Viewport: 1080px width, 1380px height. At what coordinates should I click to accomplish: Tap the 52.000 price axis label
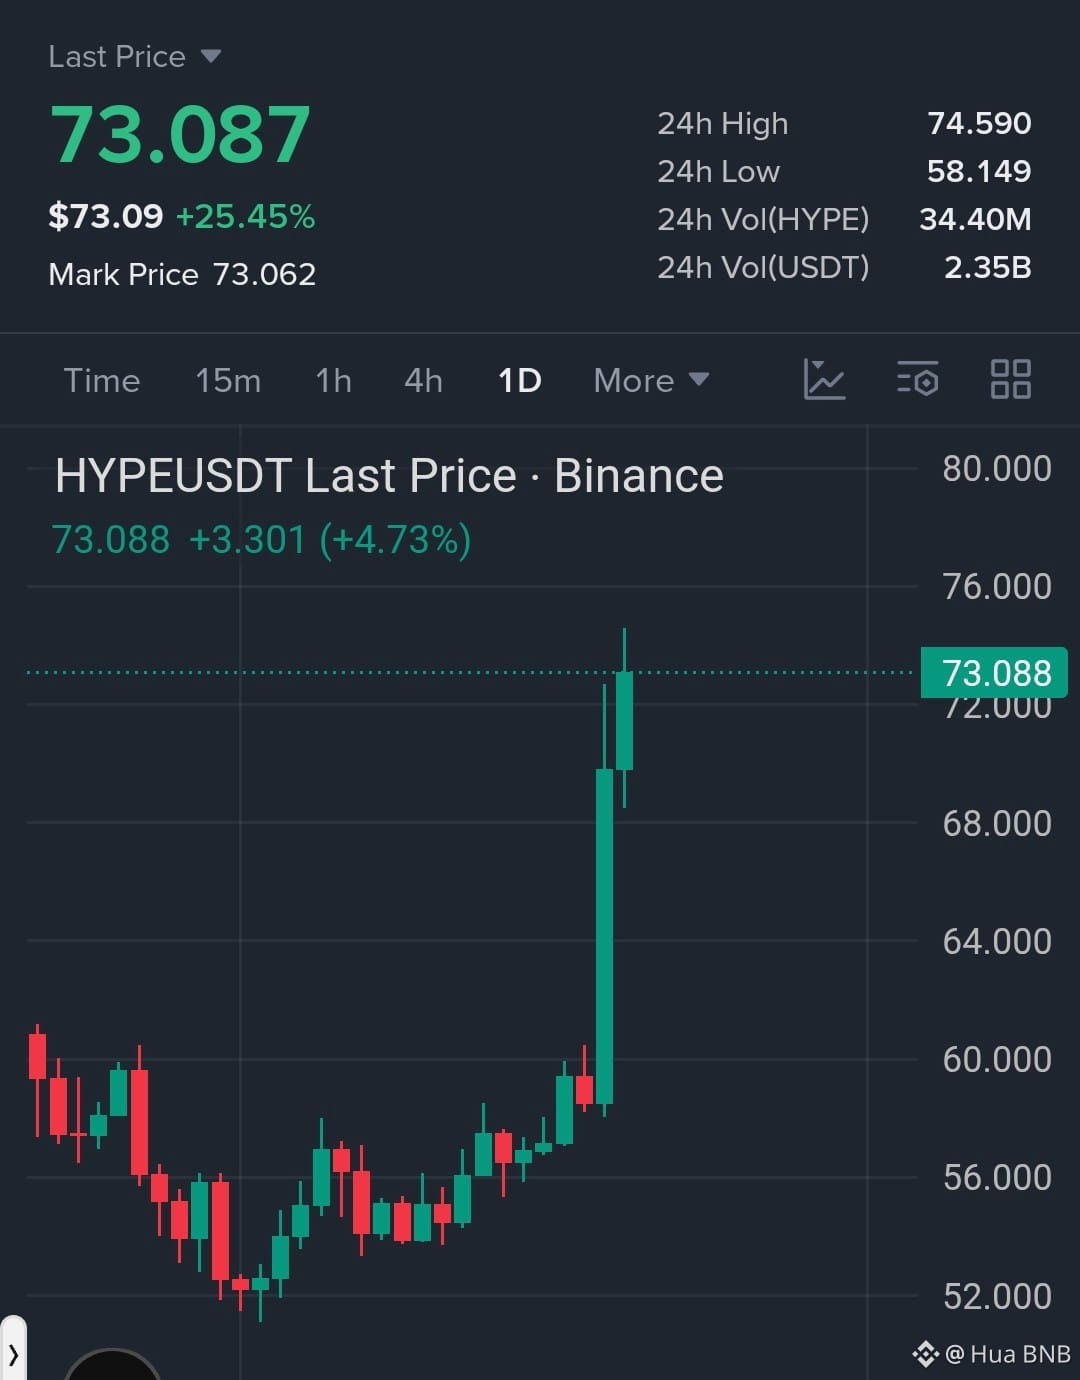pyautogui.click(x=997, y=1296)
